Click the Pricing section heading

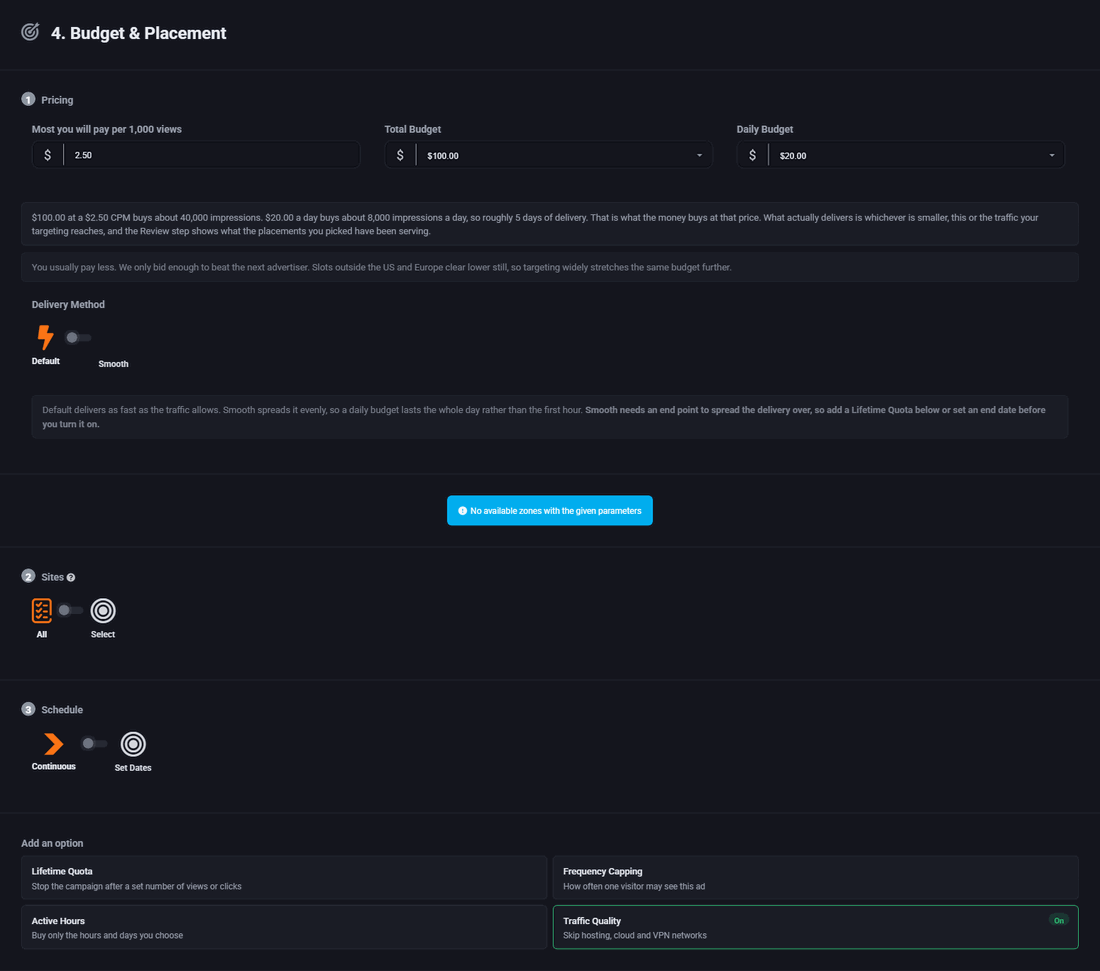[x=58, y=100]
